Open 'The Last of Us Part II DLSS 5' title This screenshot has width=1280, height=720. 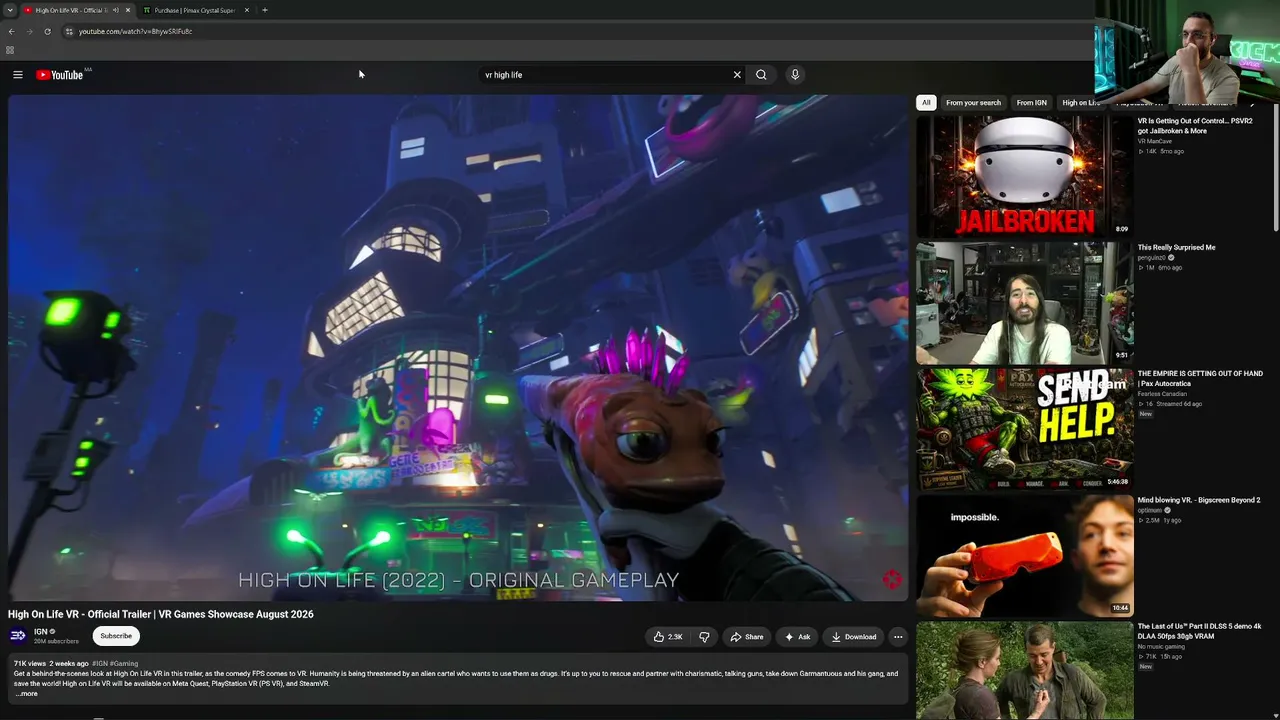tap(1199, 631)
